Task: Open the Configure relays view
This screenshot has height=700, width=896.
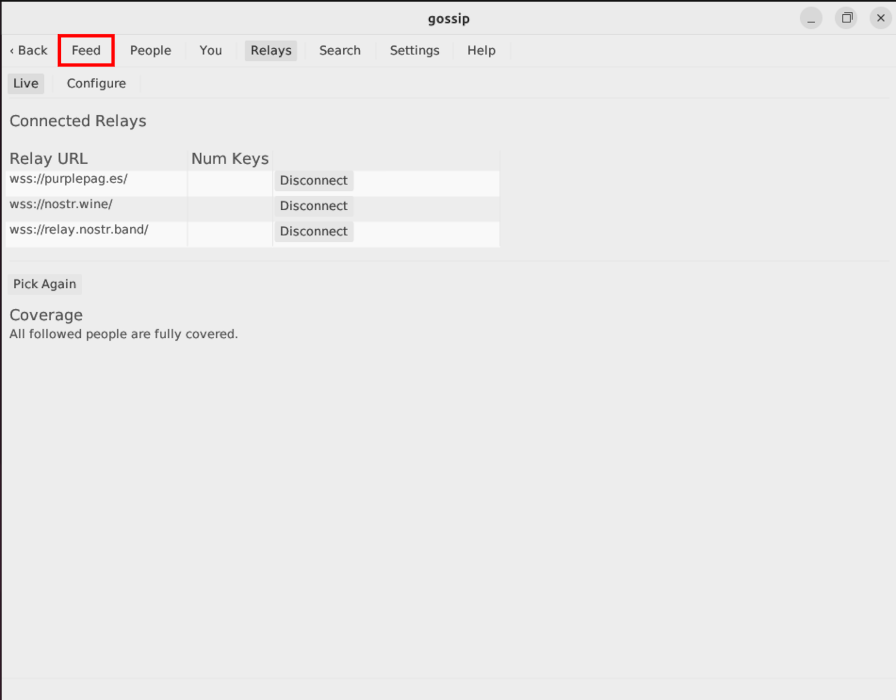Action: coord(95,83)
